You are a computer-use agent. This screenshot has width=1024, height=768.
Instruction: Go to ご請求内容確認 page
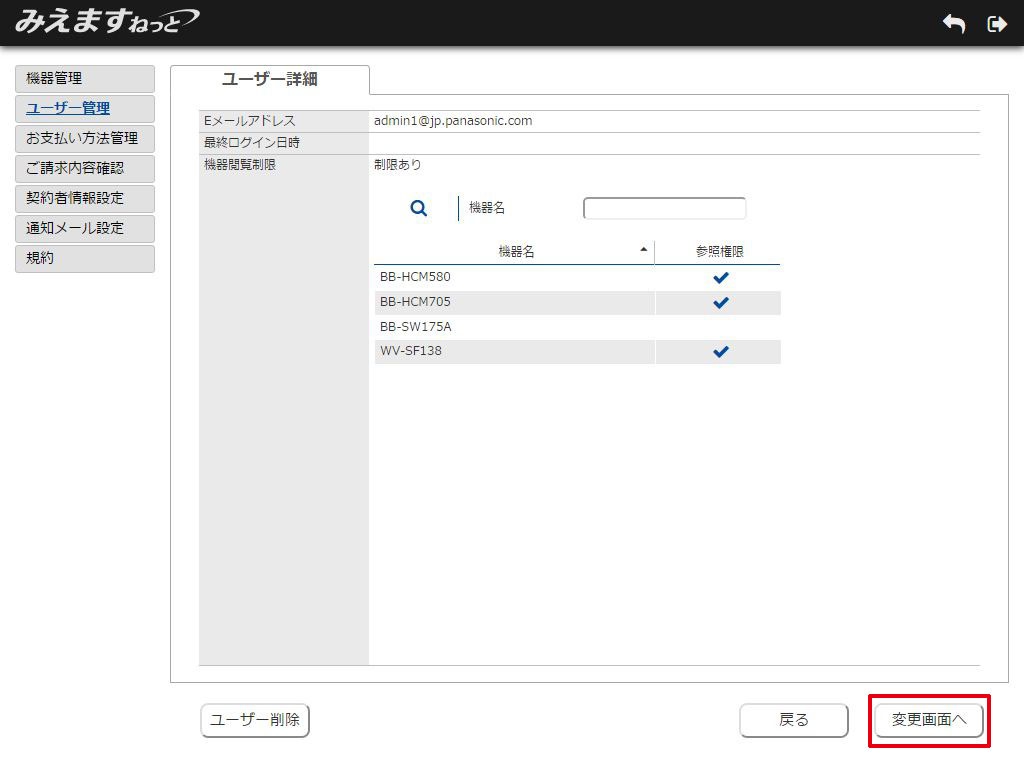pyautogui.click(x=85, y=169)
